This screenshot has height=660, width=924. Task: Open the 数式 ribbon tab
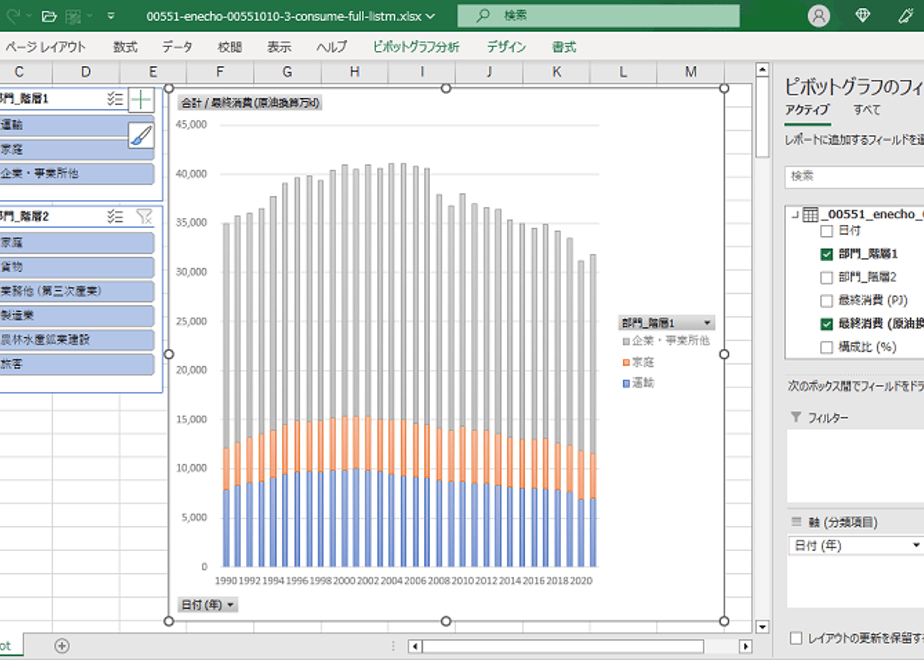tap(125, 47)
